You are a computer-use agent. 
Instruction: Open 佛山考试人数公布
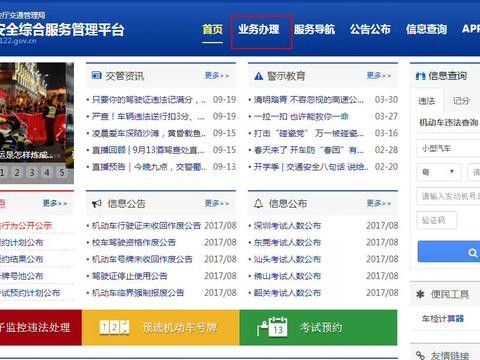coord(287,276)
